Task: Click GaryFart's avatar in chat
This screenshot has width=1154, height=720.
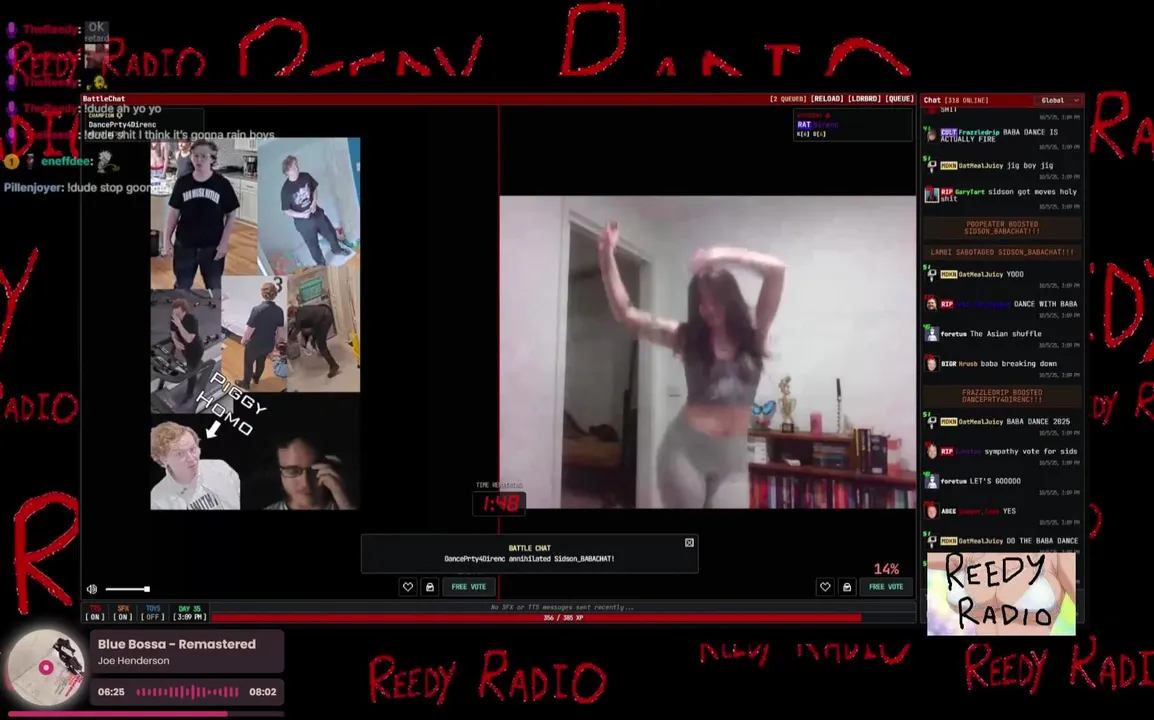Action: pyautogui.click(x=932, y=195)
